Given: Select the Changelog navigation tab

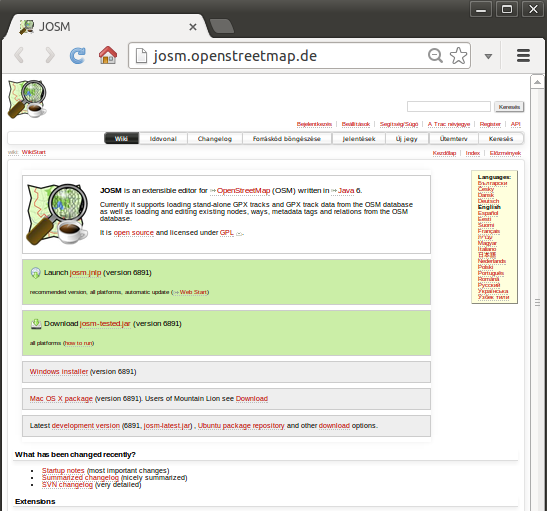Looking at the screenshot, I should coord(215,138).
